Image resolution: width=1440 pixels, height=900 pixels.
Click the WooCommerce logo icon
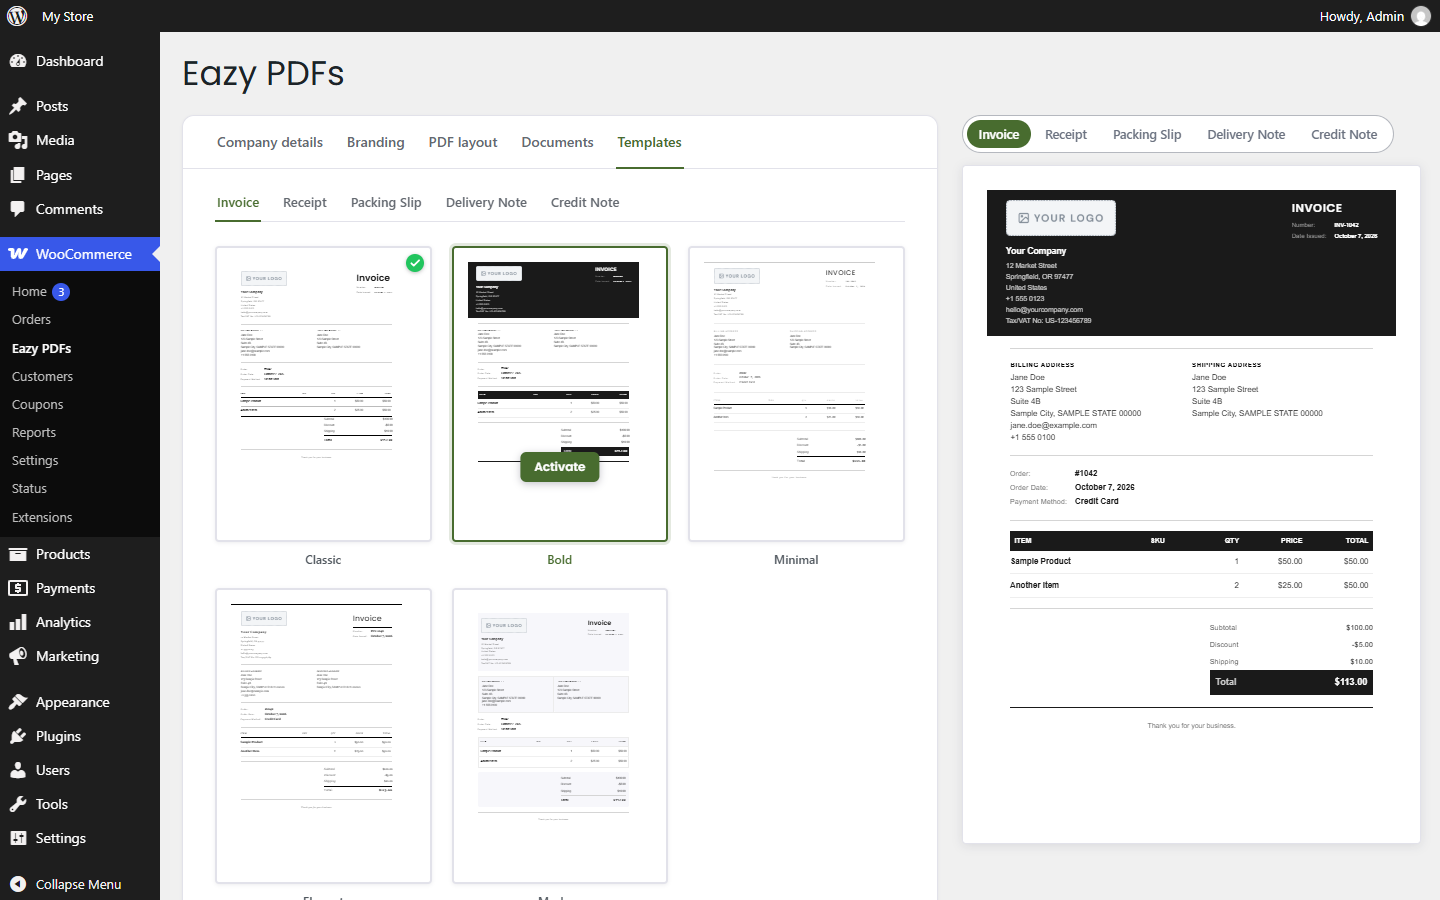[18, 254]
